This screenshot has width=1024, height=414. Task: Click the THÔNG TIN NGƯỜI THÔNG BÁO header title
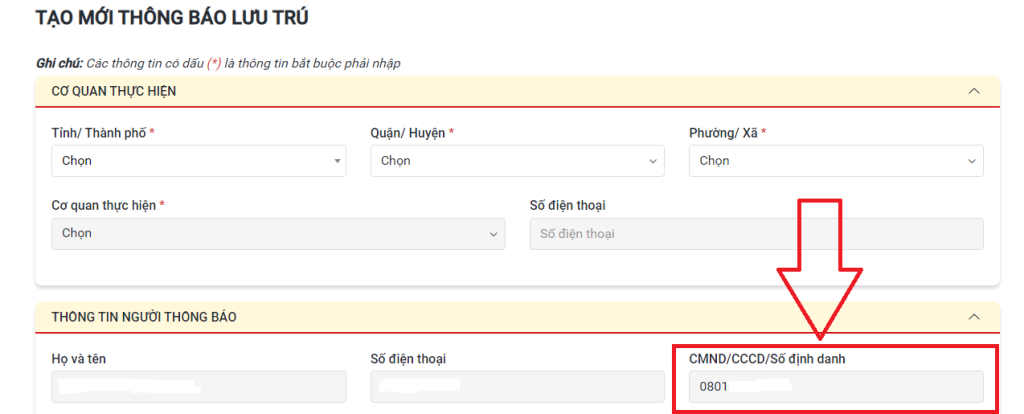[144, 317]
